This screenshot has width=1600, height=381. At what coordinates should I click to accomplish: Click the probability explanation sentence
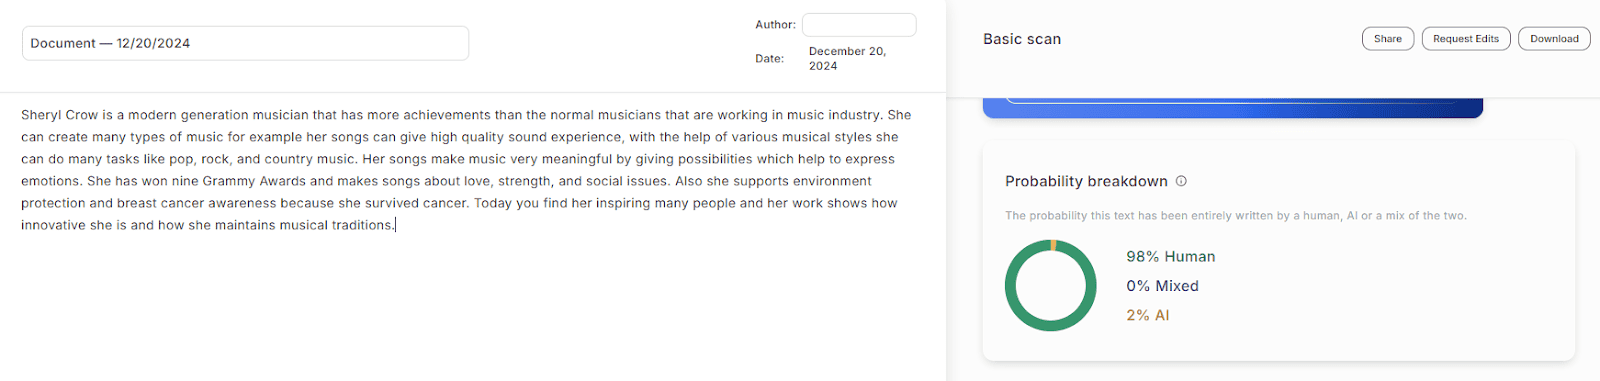coord(1236,216)
